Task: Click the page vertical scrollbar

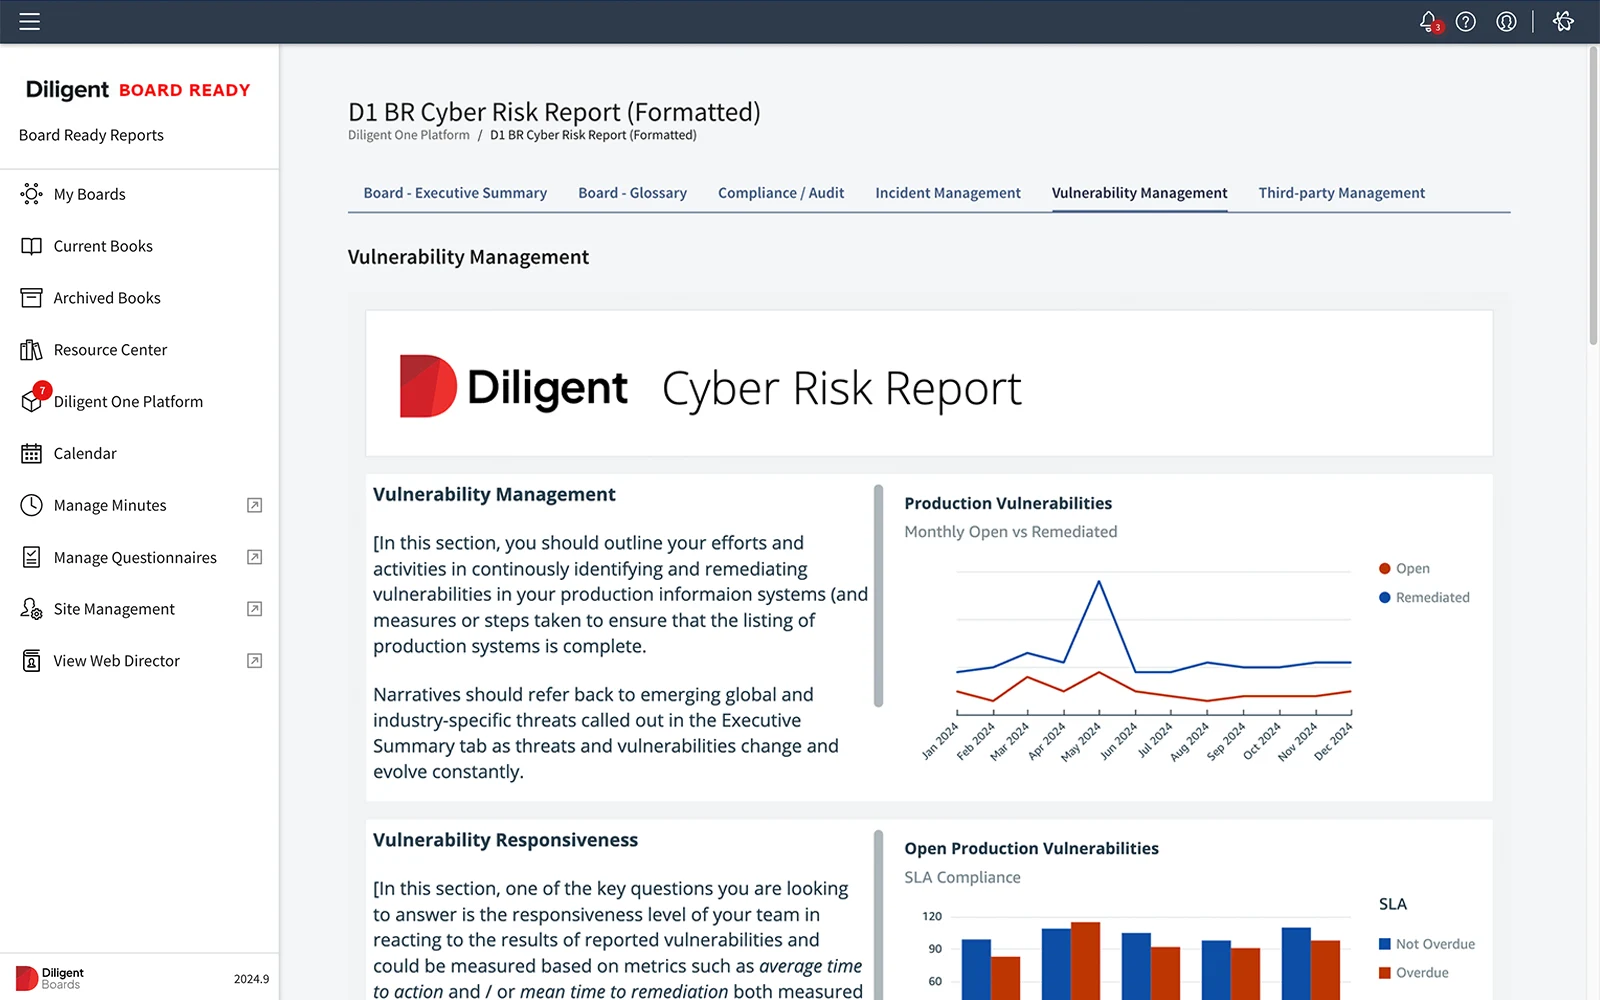Action: (x=1593, y=195)
